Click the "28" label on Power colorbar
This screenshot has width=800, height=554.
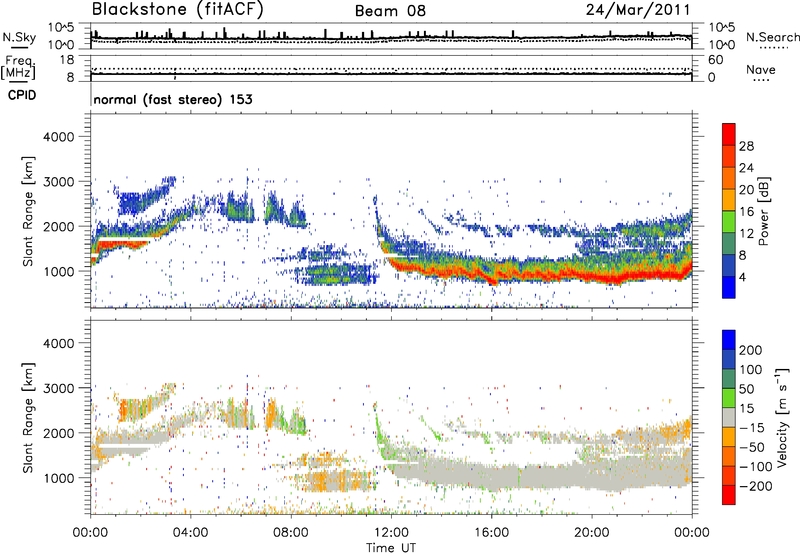pyautogui.click(x=746, y=146)
